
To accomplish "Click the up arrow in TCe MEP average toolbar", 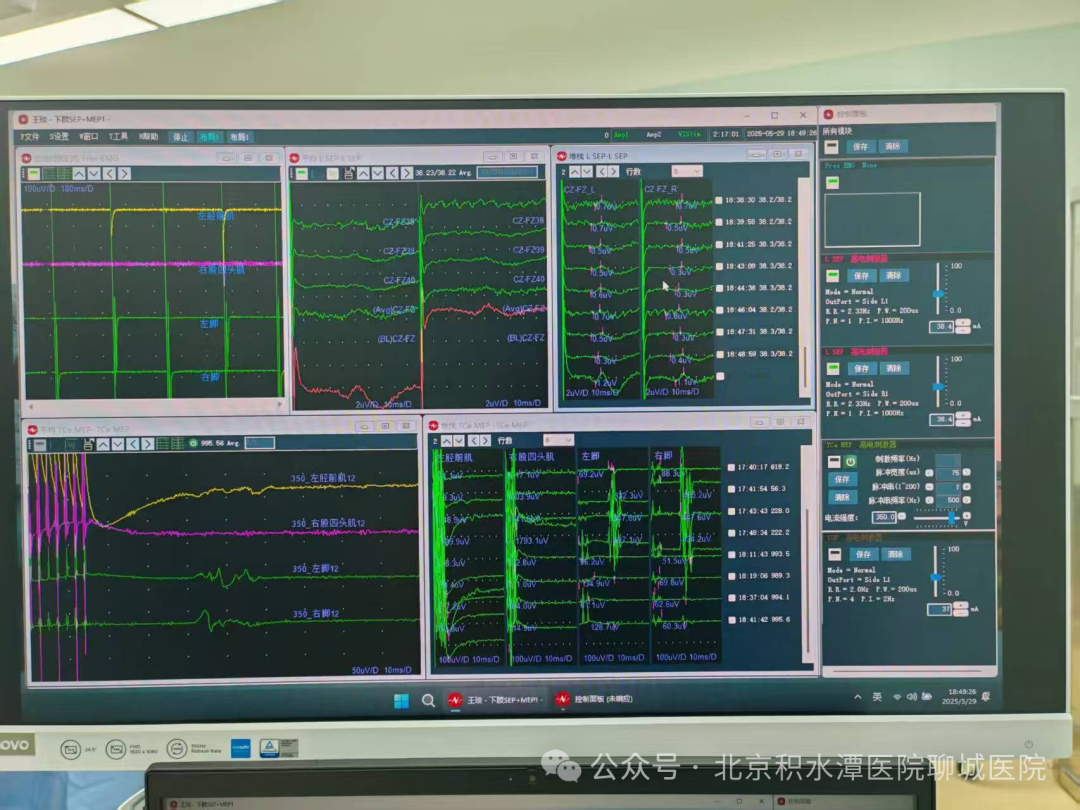I will click(x=103, y=444).
